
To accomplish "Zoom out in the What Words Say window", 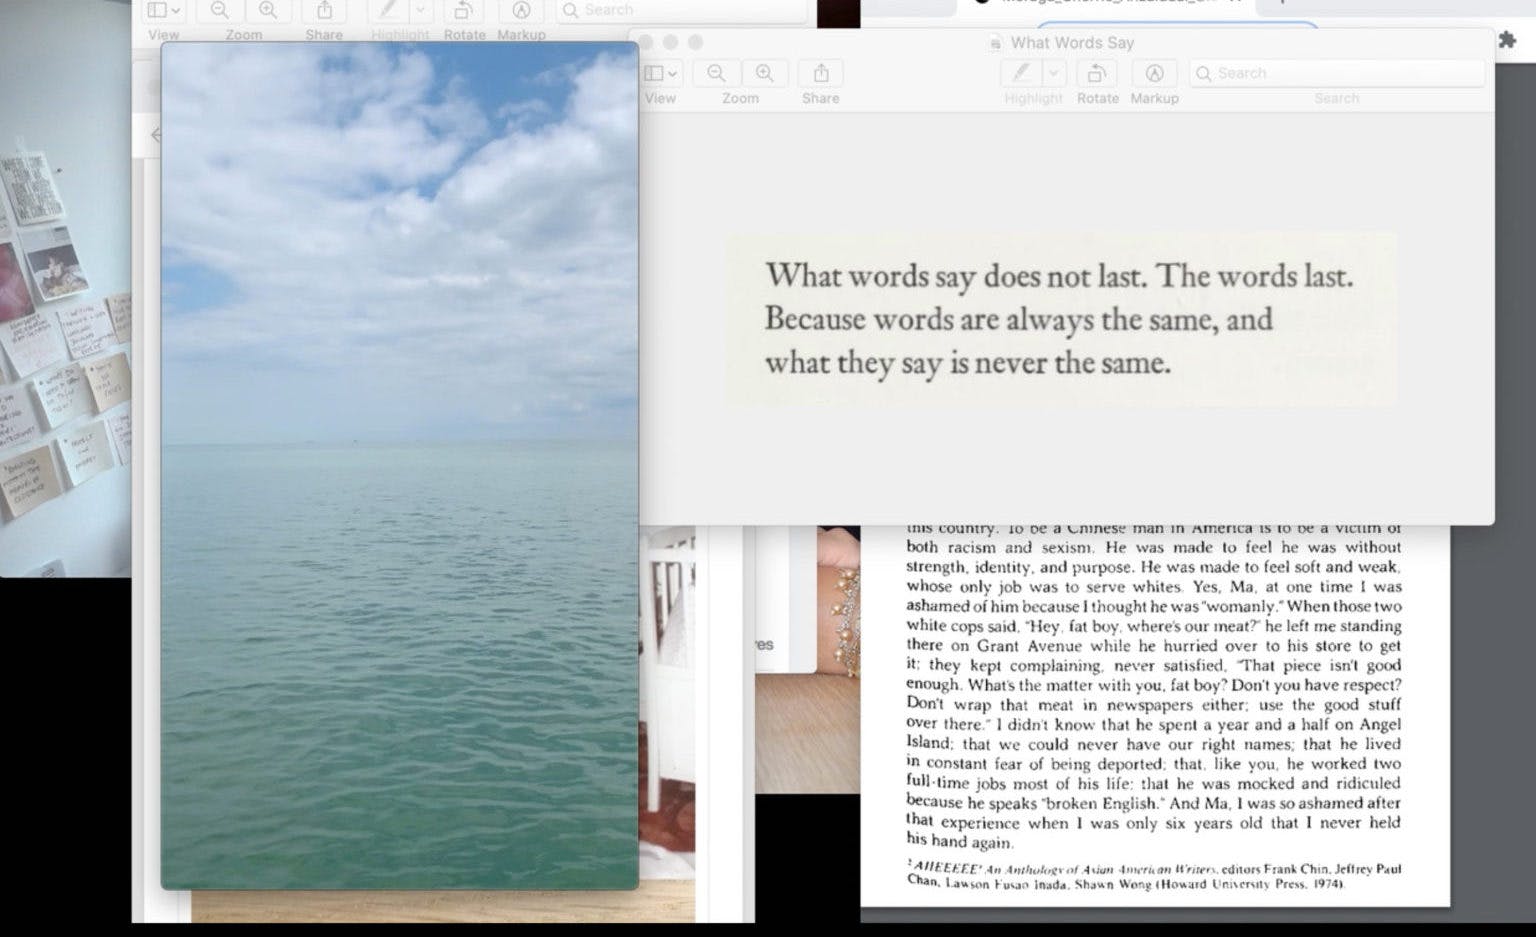I will [x=716, y=73].
